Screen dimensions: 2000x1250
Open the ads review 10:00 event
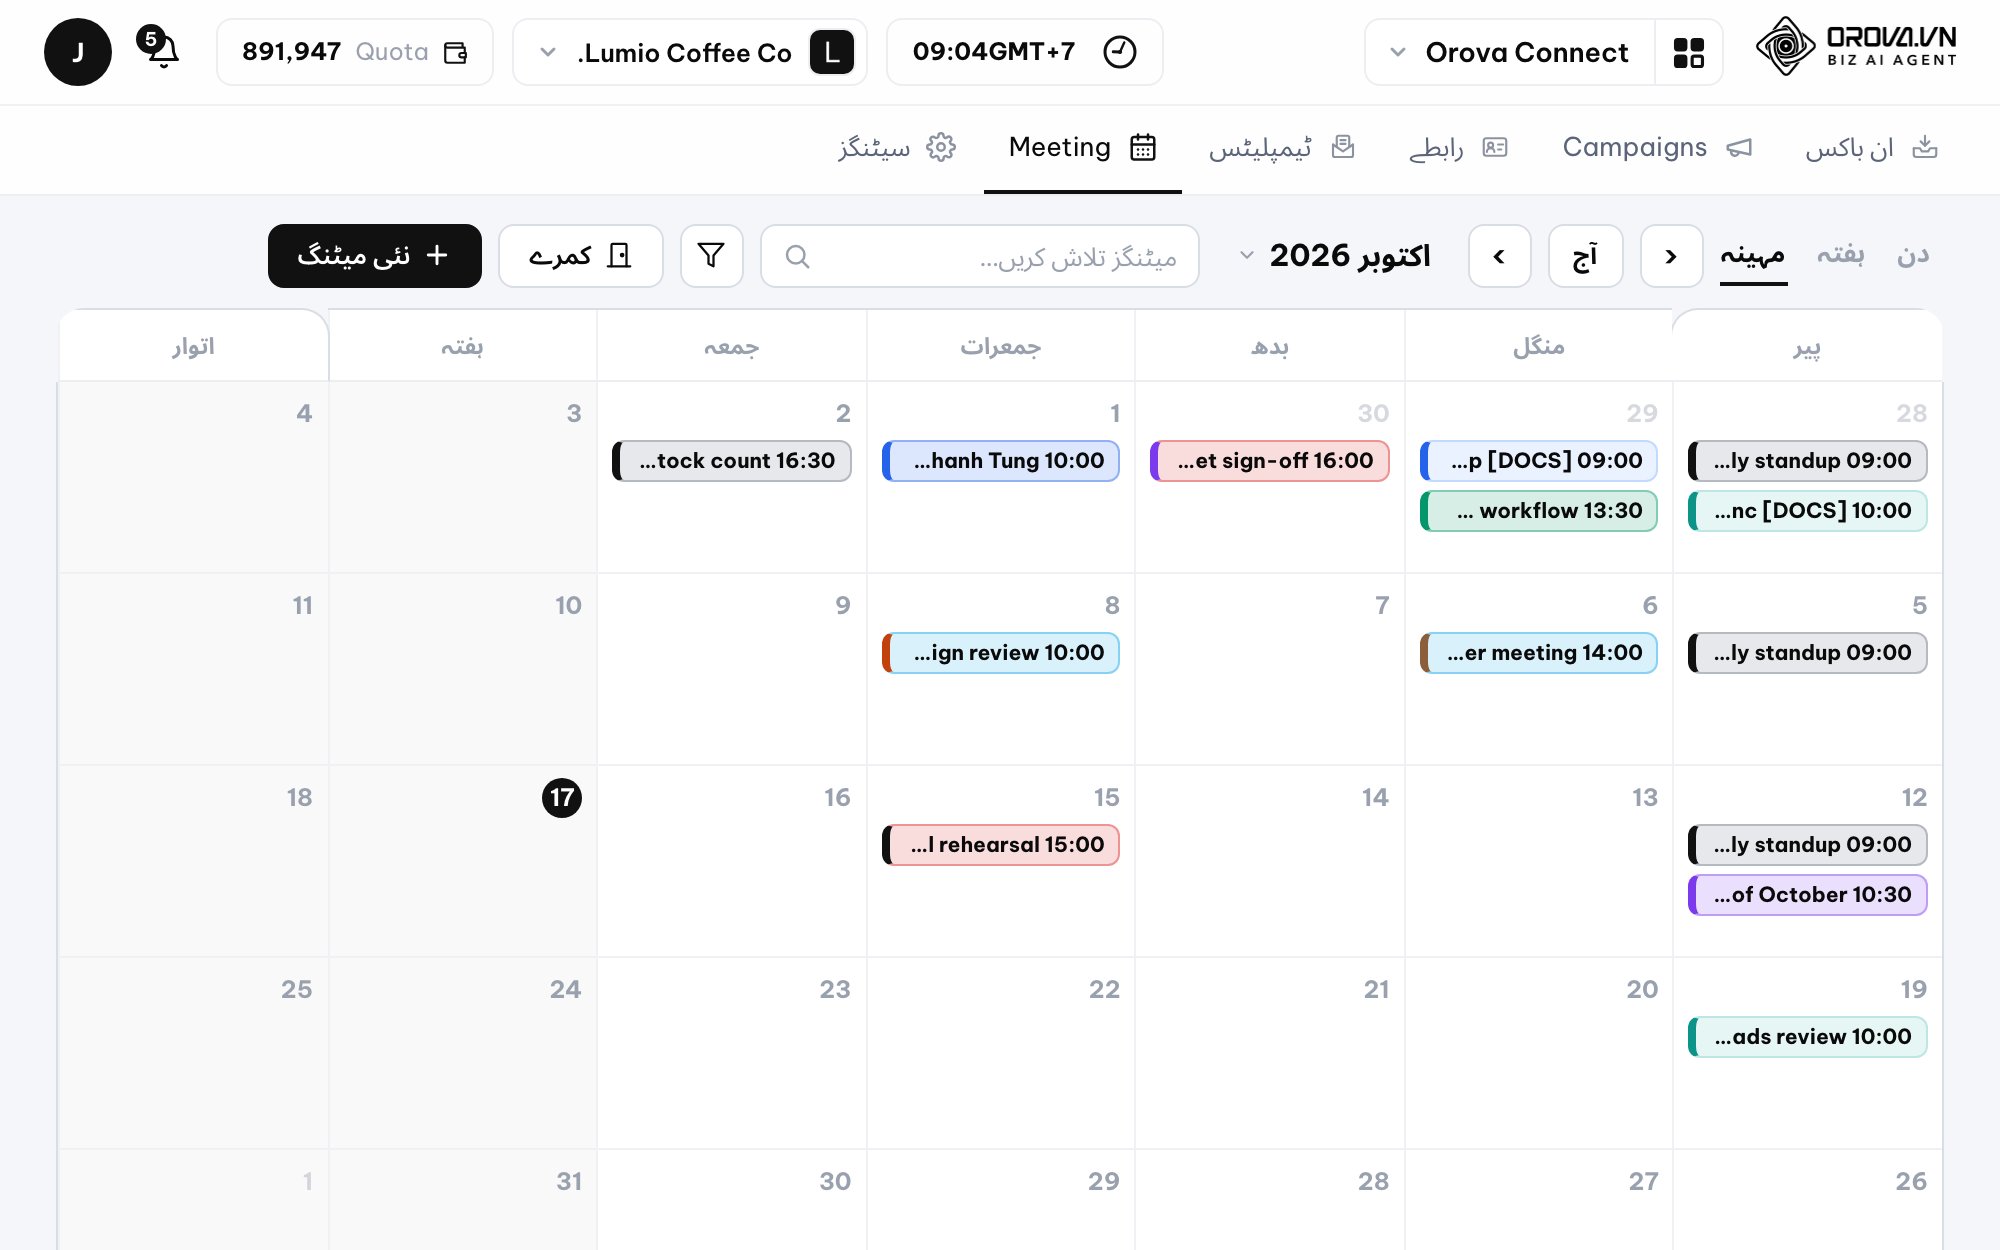[1808, 1037]
